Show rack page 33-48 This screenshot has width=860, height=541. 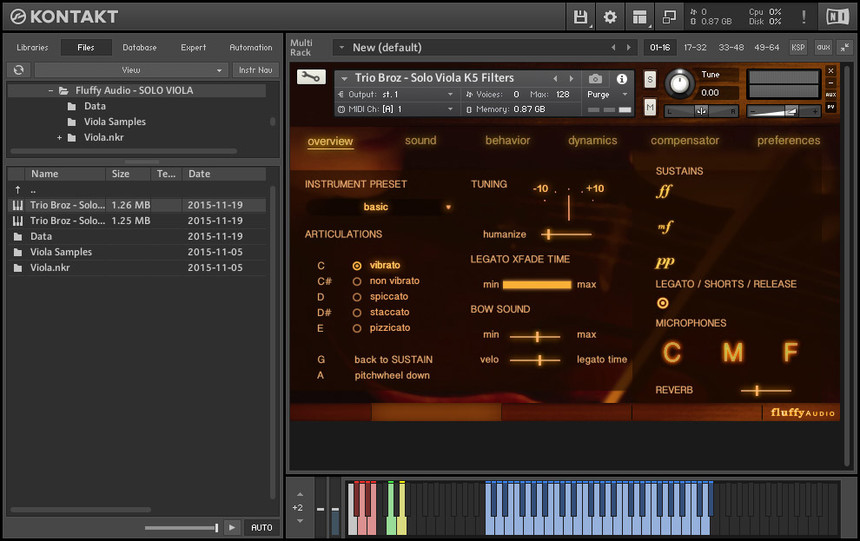(x=731, y=48)
